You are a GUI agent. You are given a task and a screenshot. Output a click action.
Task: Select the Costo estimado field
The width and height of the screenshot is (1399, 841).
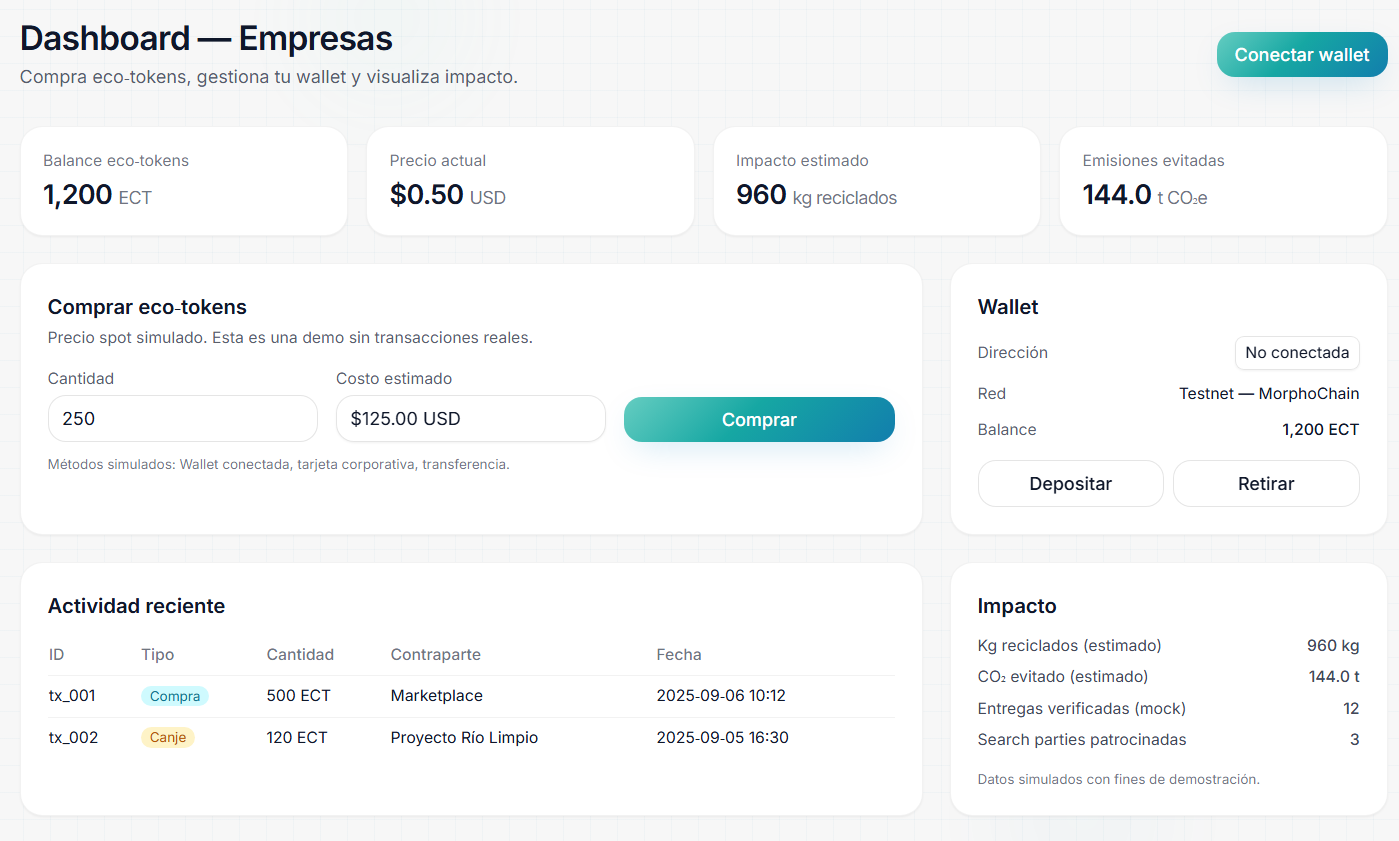pyautogui.click(x=471, y=418)
